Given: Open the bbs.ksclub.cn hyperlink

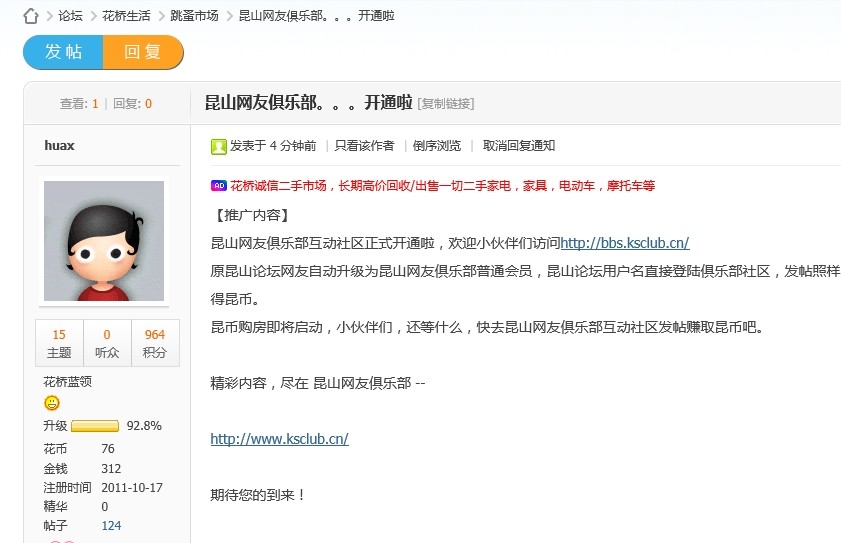Looking at the screenshot, I should click(624, 243).
